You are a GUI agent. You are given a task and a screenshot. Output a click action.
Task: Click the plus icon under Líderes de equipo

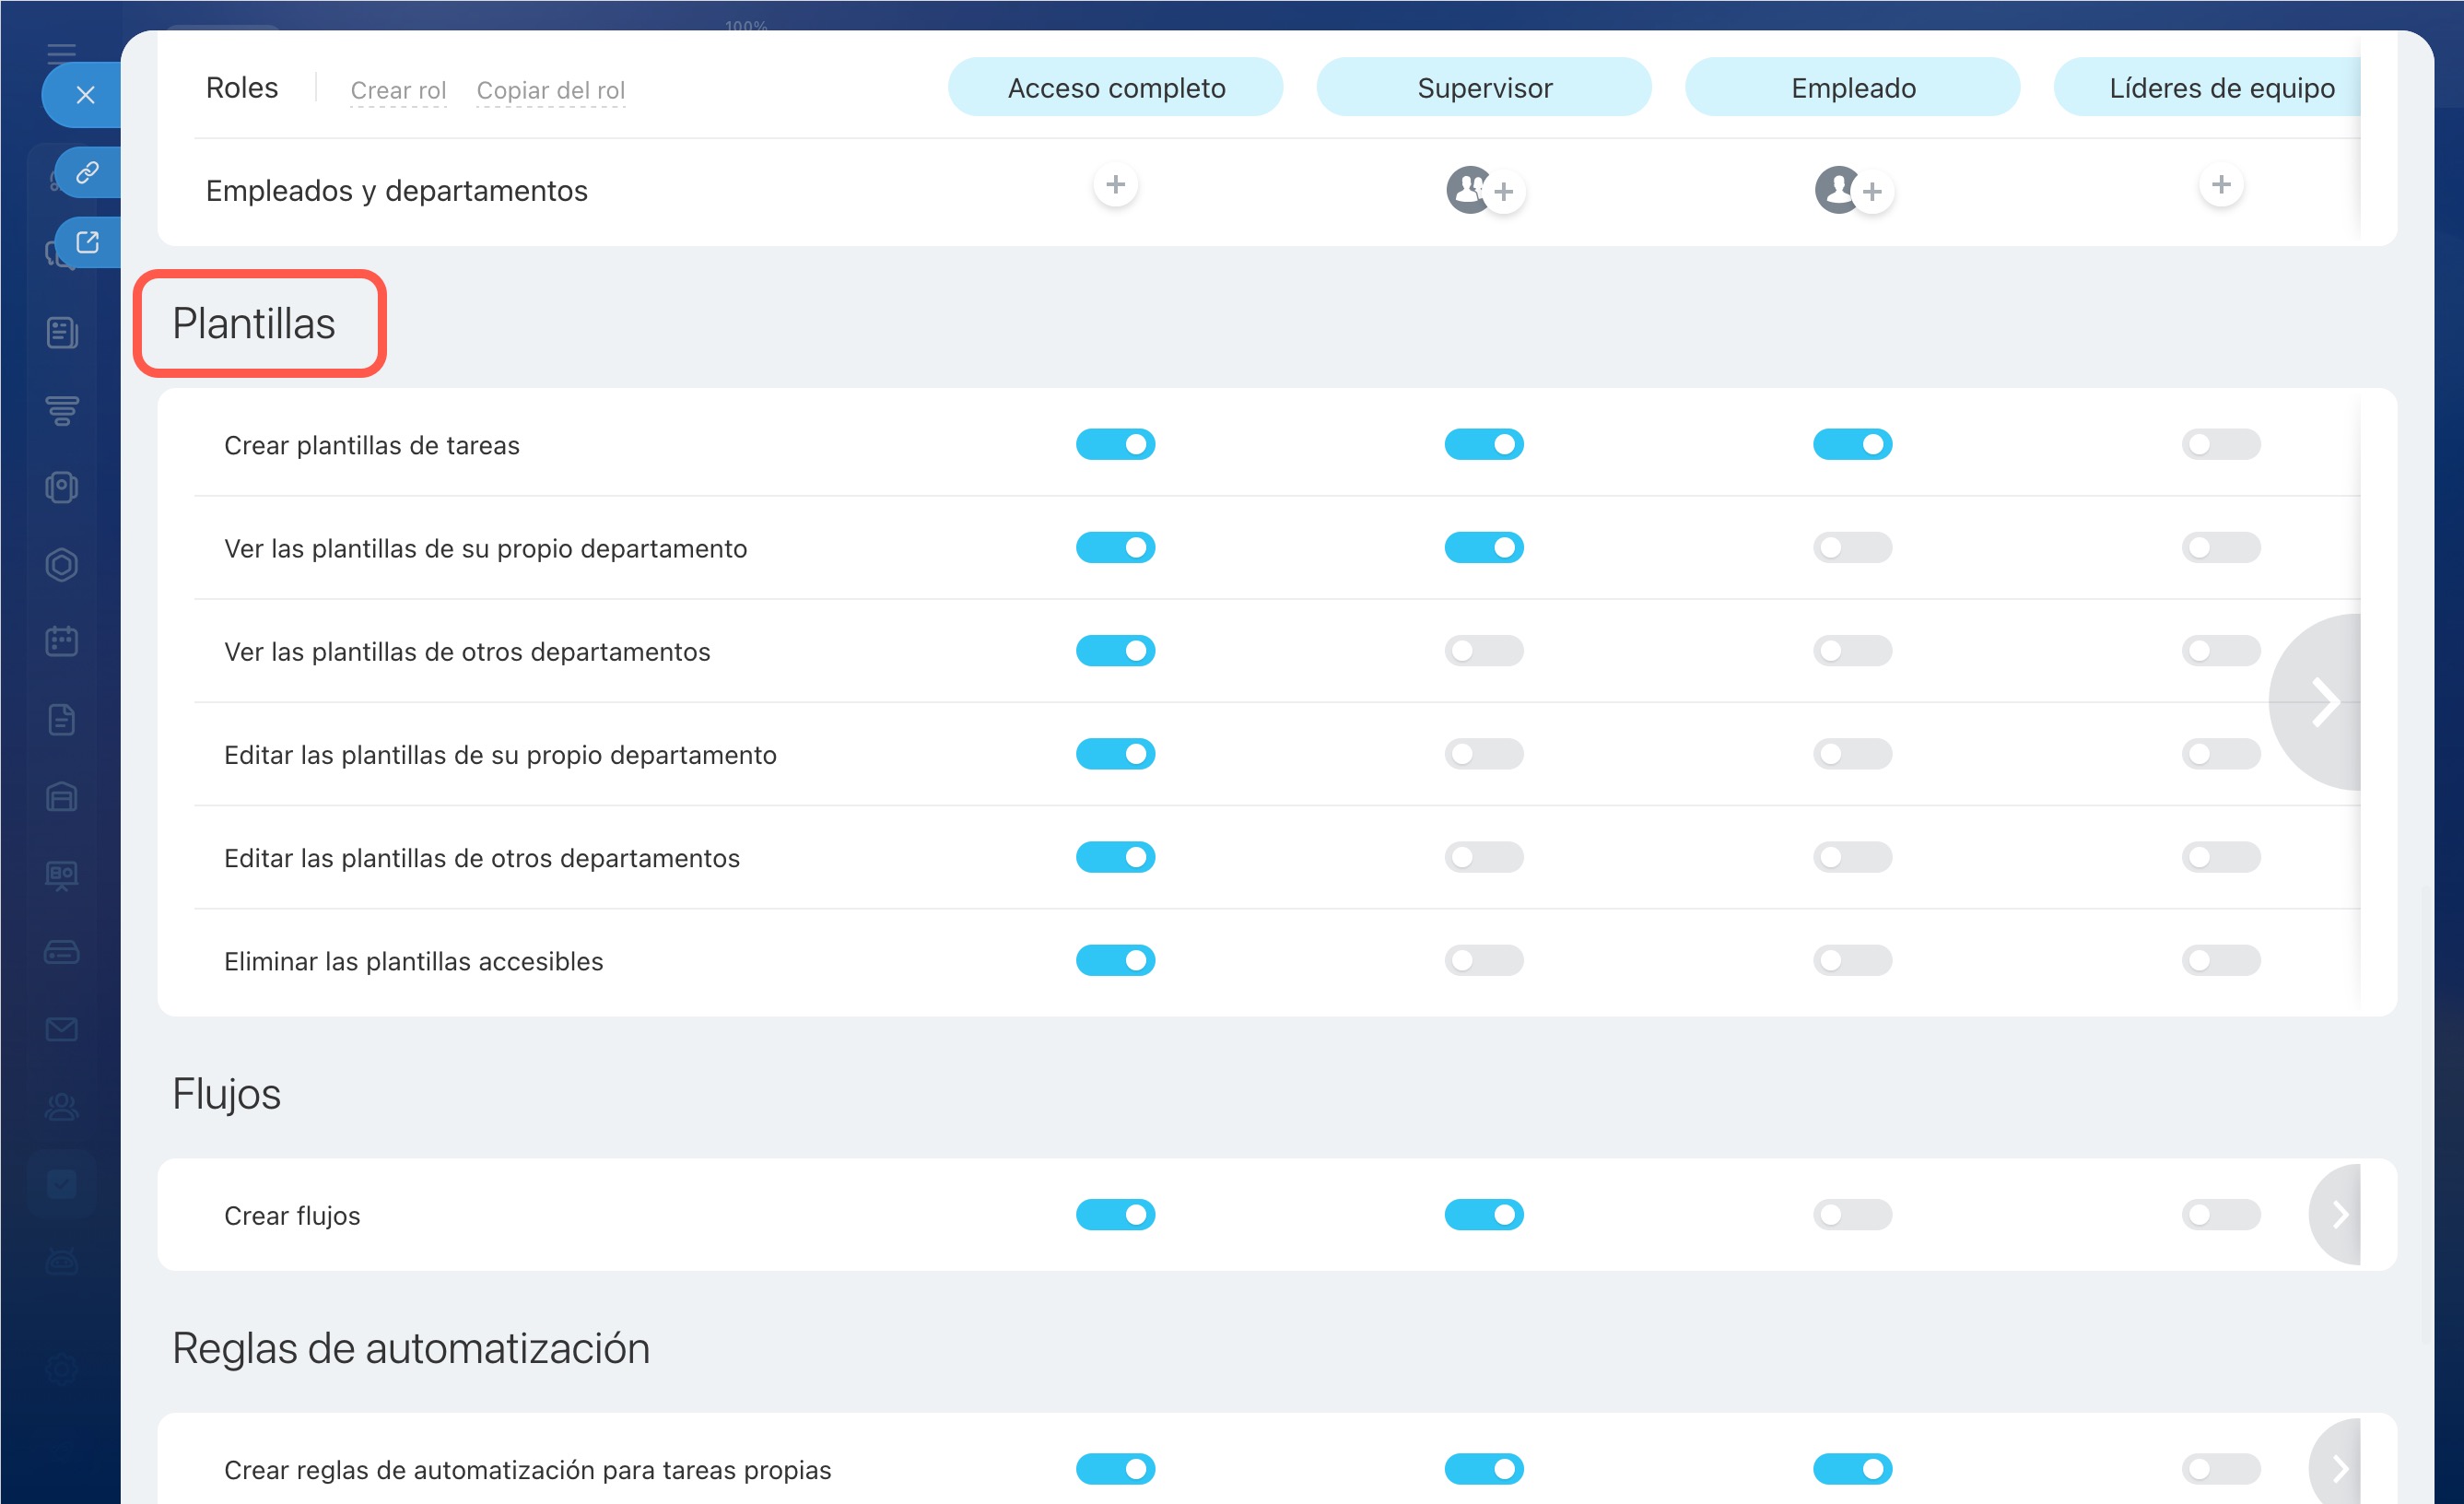pos(2220,185)
